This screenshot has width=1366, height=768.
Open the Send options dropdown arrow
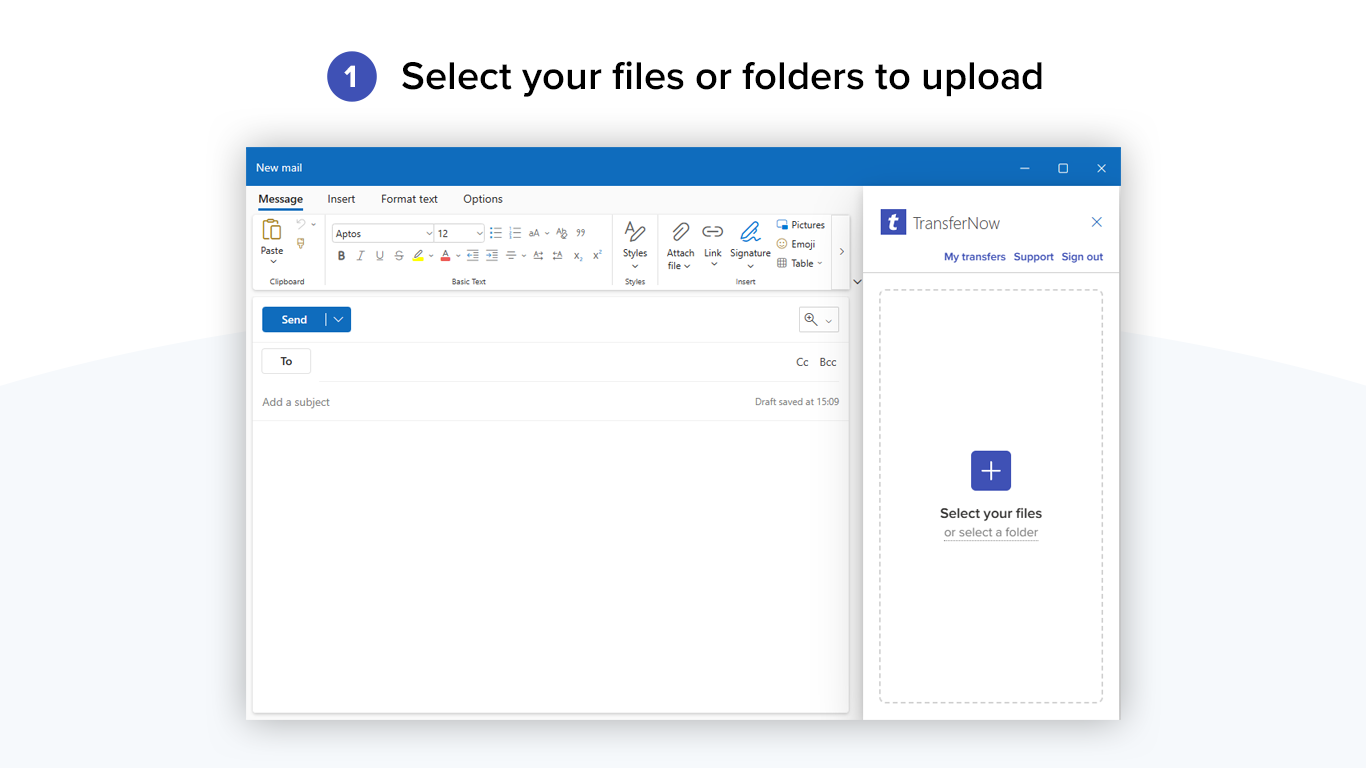(338, 320)
